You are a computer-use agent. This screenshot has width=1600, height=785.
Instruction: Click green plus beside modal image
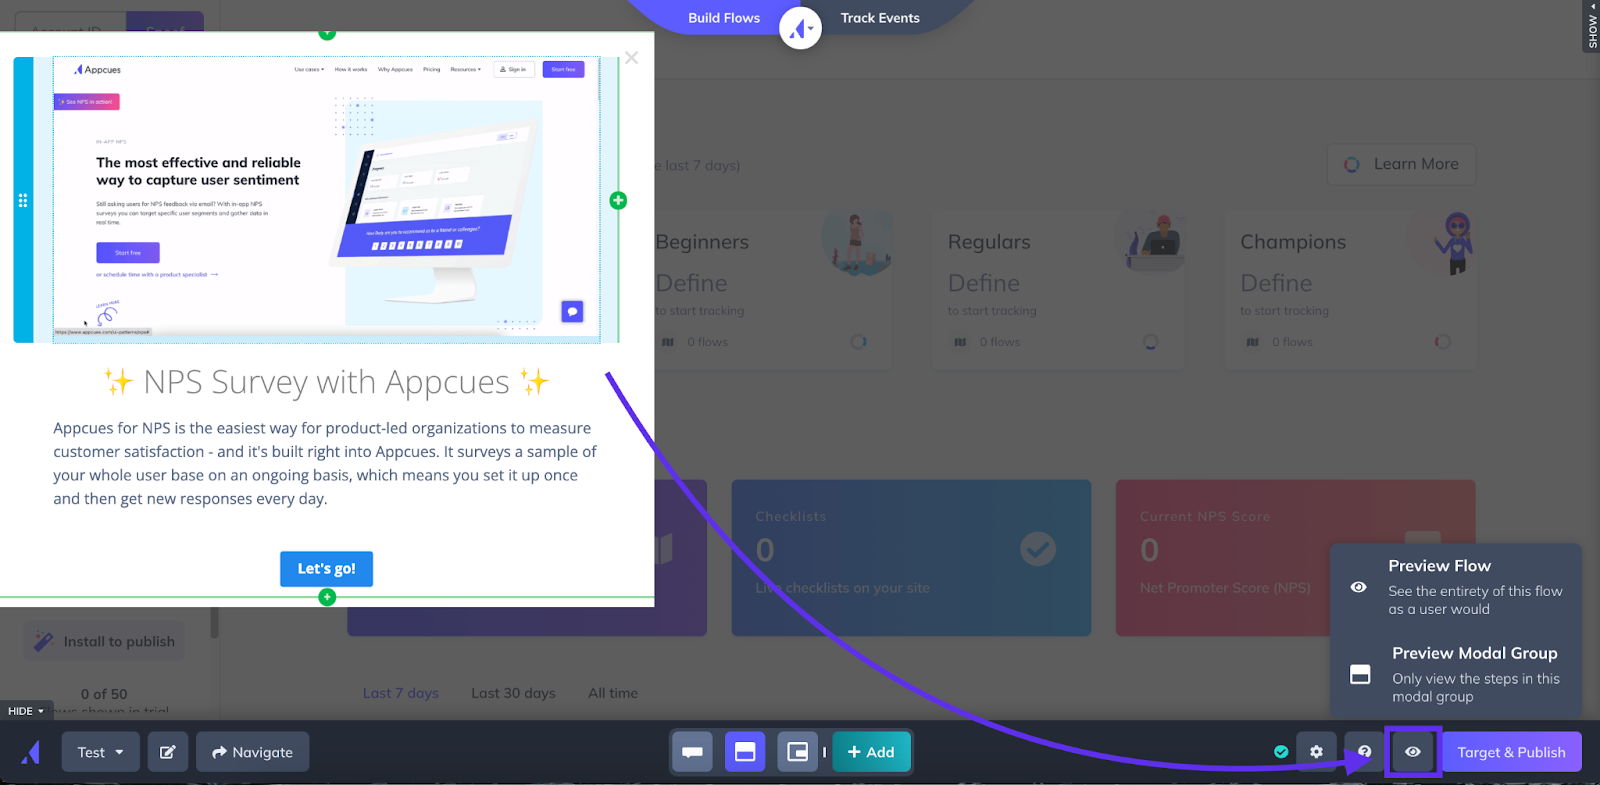618,200
